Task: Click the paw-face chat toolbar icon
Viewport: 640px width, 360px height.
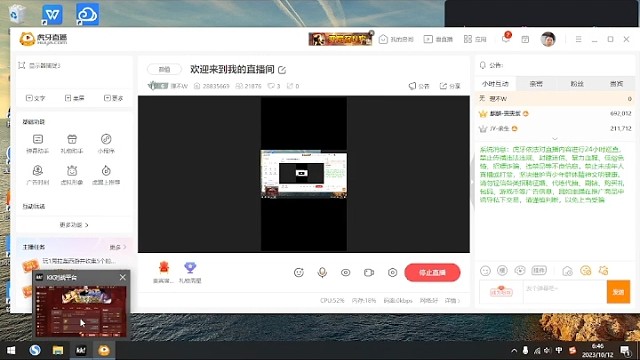Action: (x=520, y=270)
